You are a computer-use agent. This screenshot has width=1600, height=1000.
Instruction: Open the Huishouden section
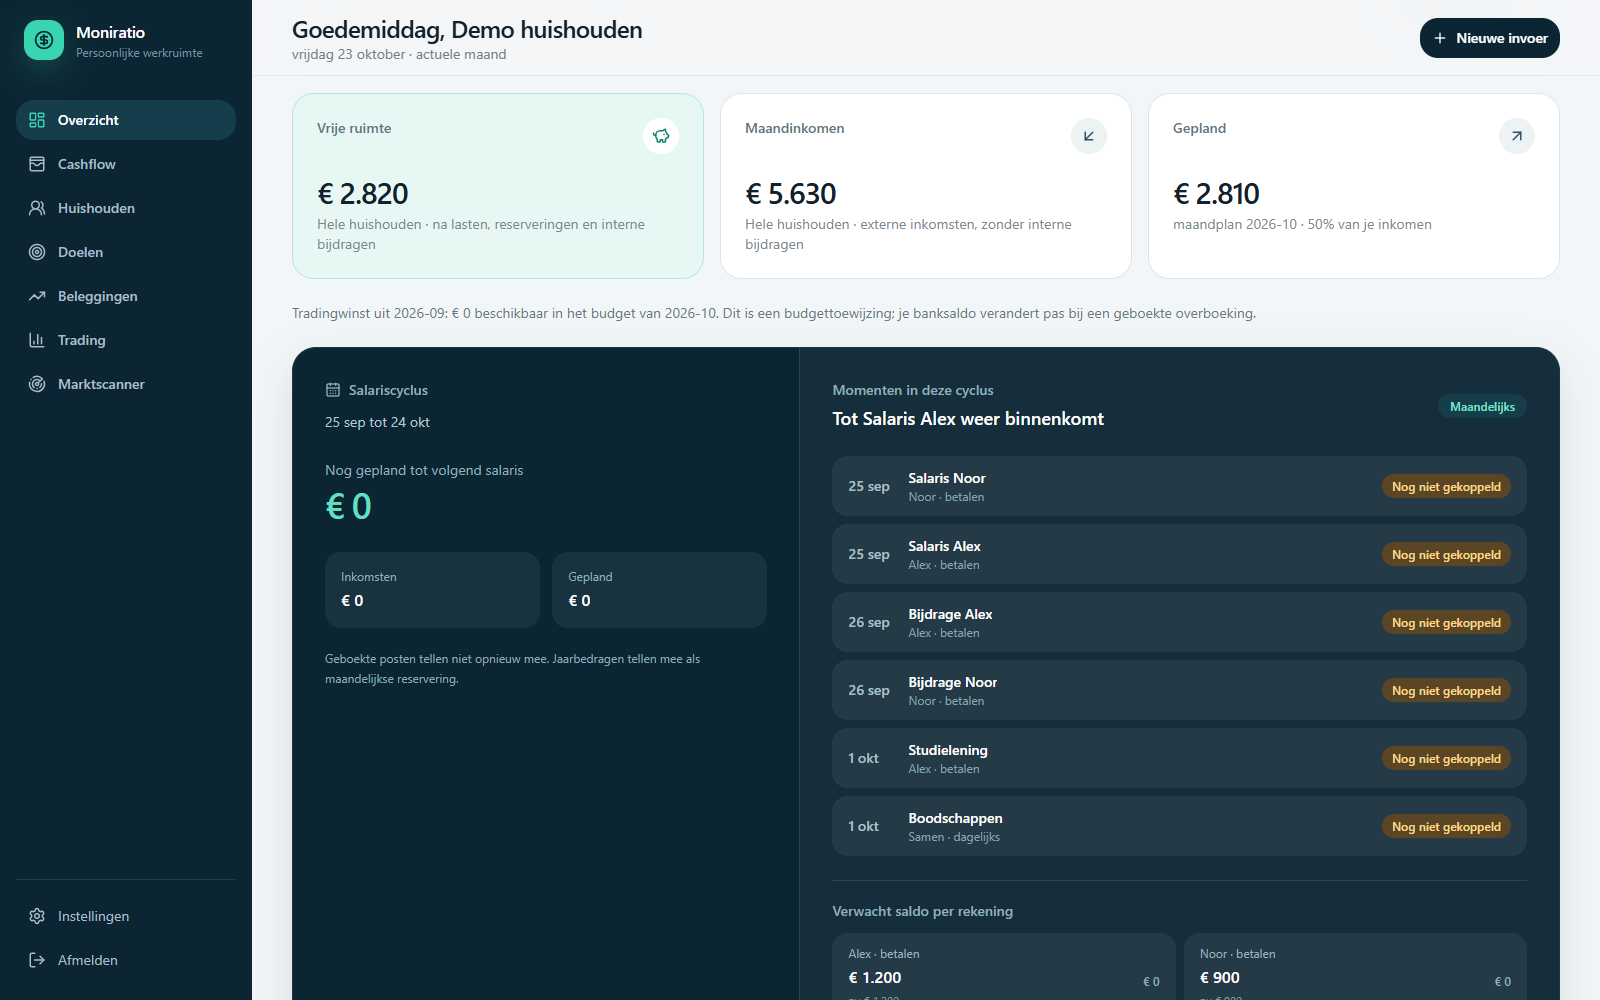pos(126,208)
